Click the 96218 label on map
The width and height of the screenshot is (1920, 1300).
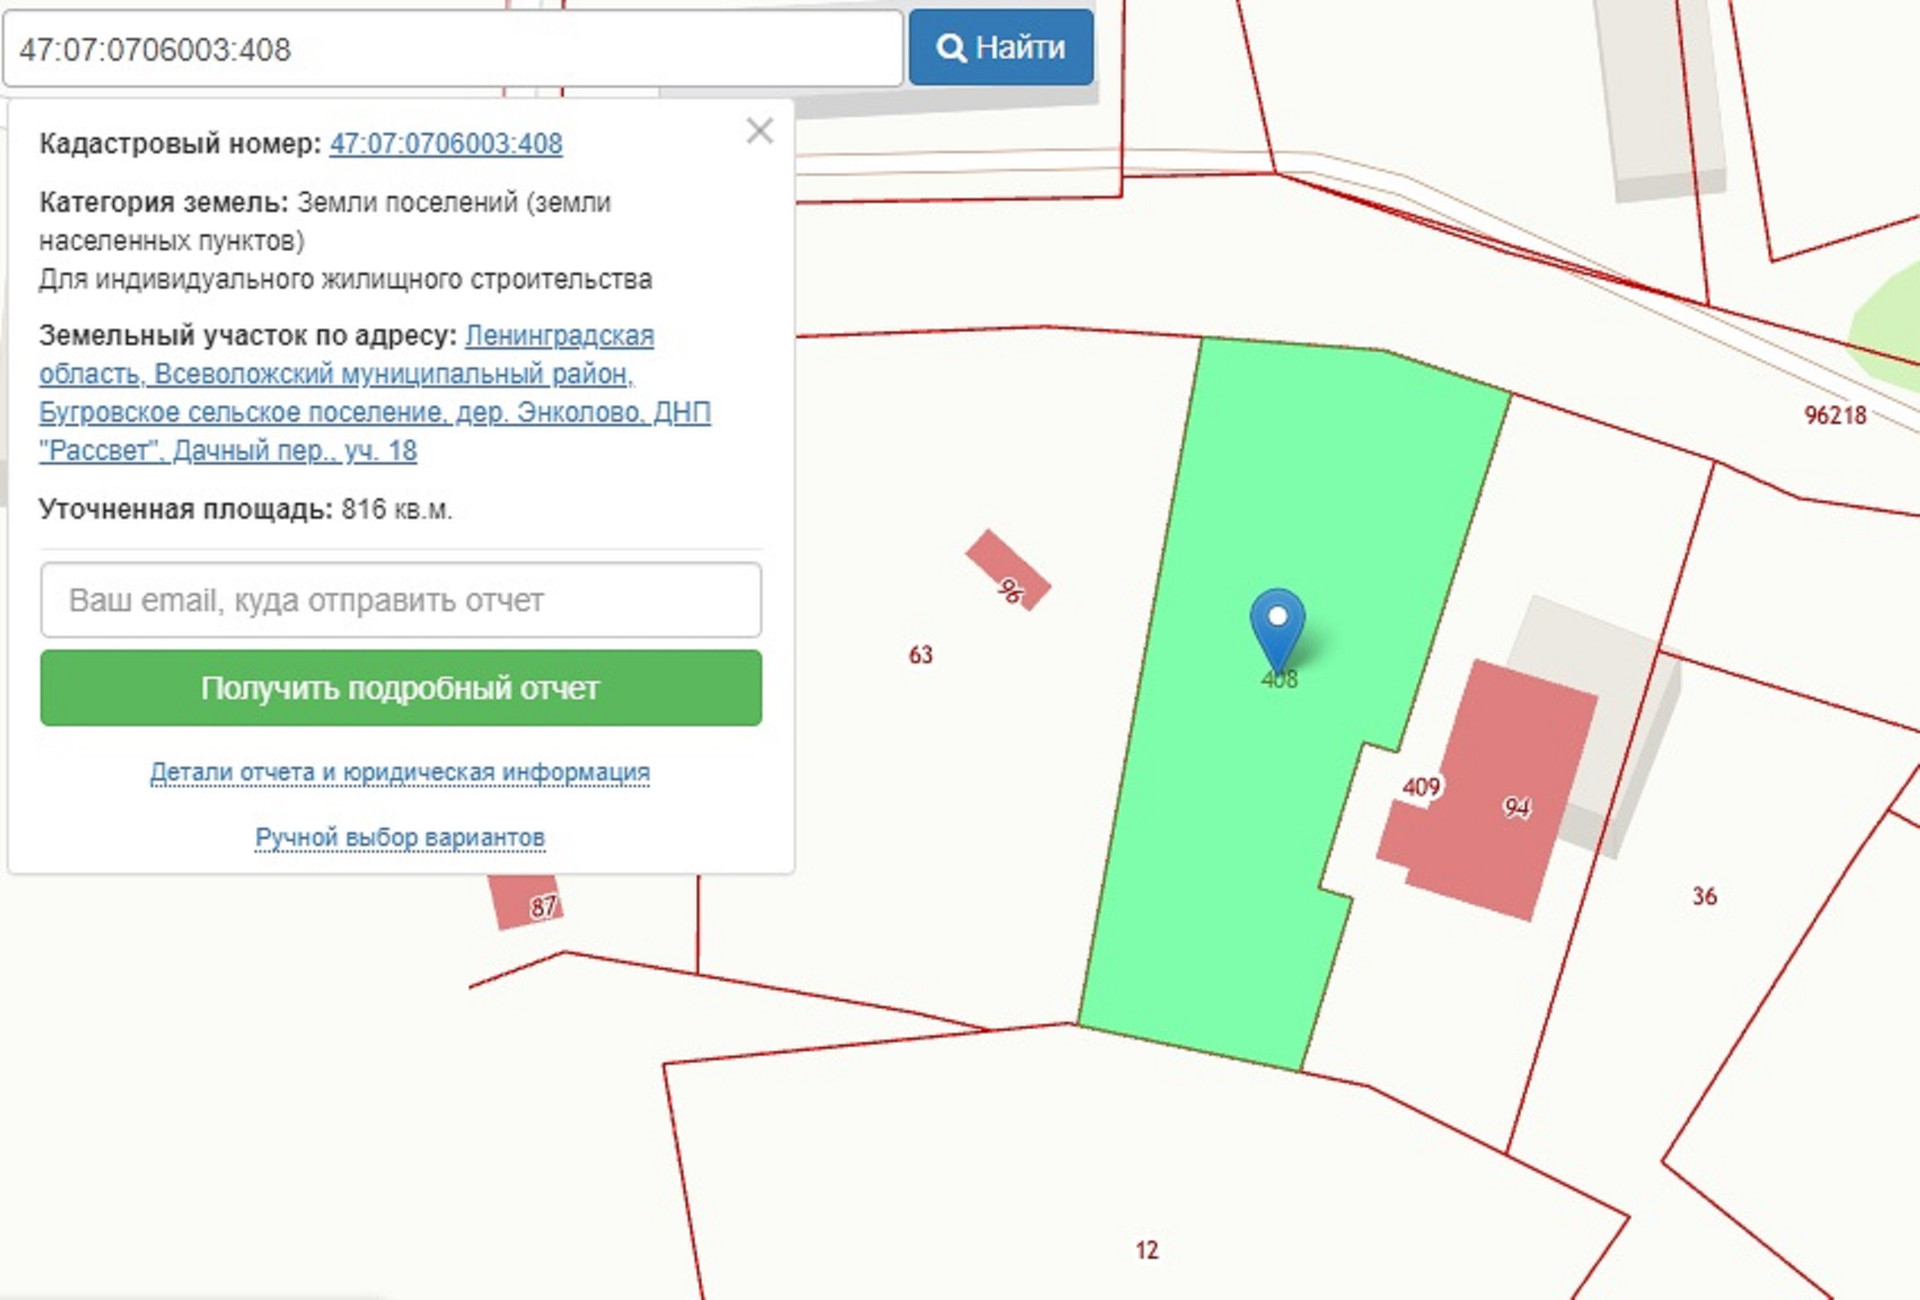tap(1834, 415)
